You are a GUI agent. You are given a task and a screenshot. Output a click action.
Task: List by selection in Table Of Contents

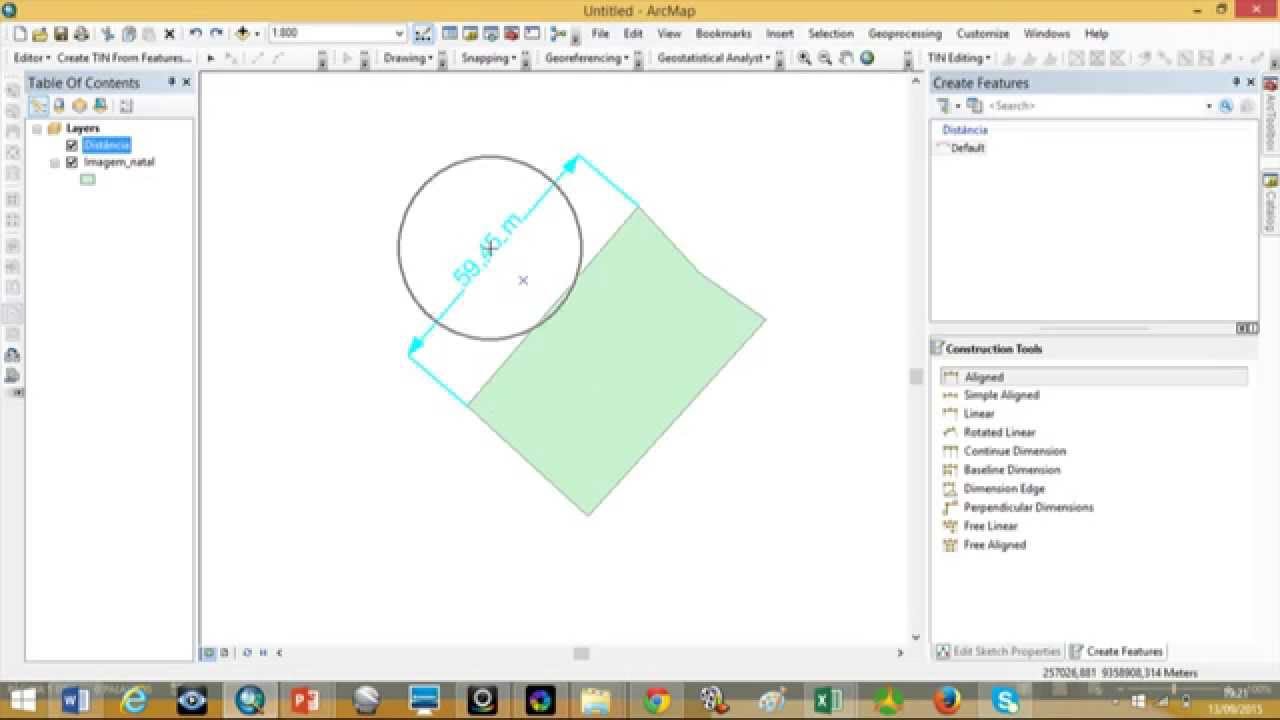(x=100, y=105)
